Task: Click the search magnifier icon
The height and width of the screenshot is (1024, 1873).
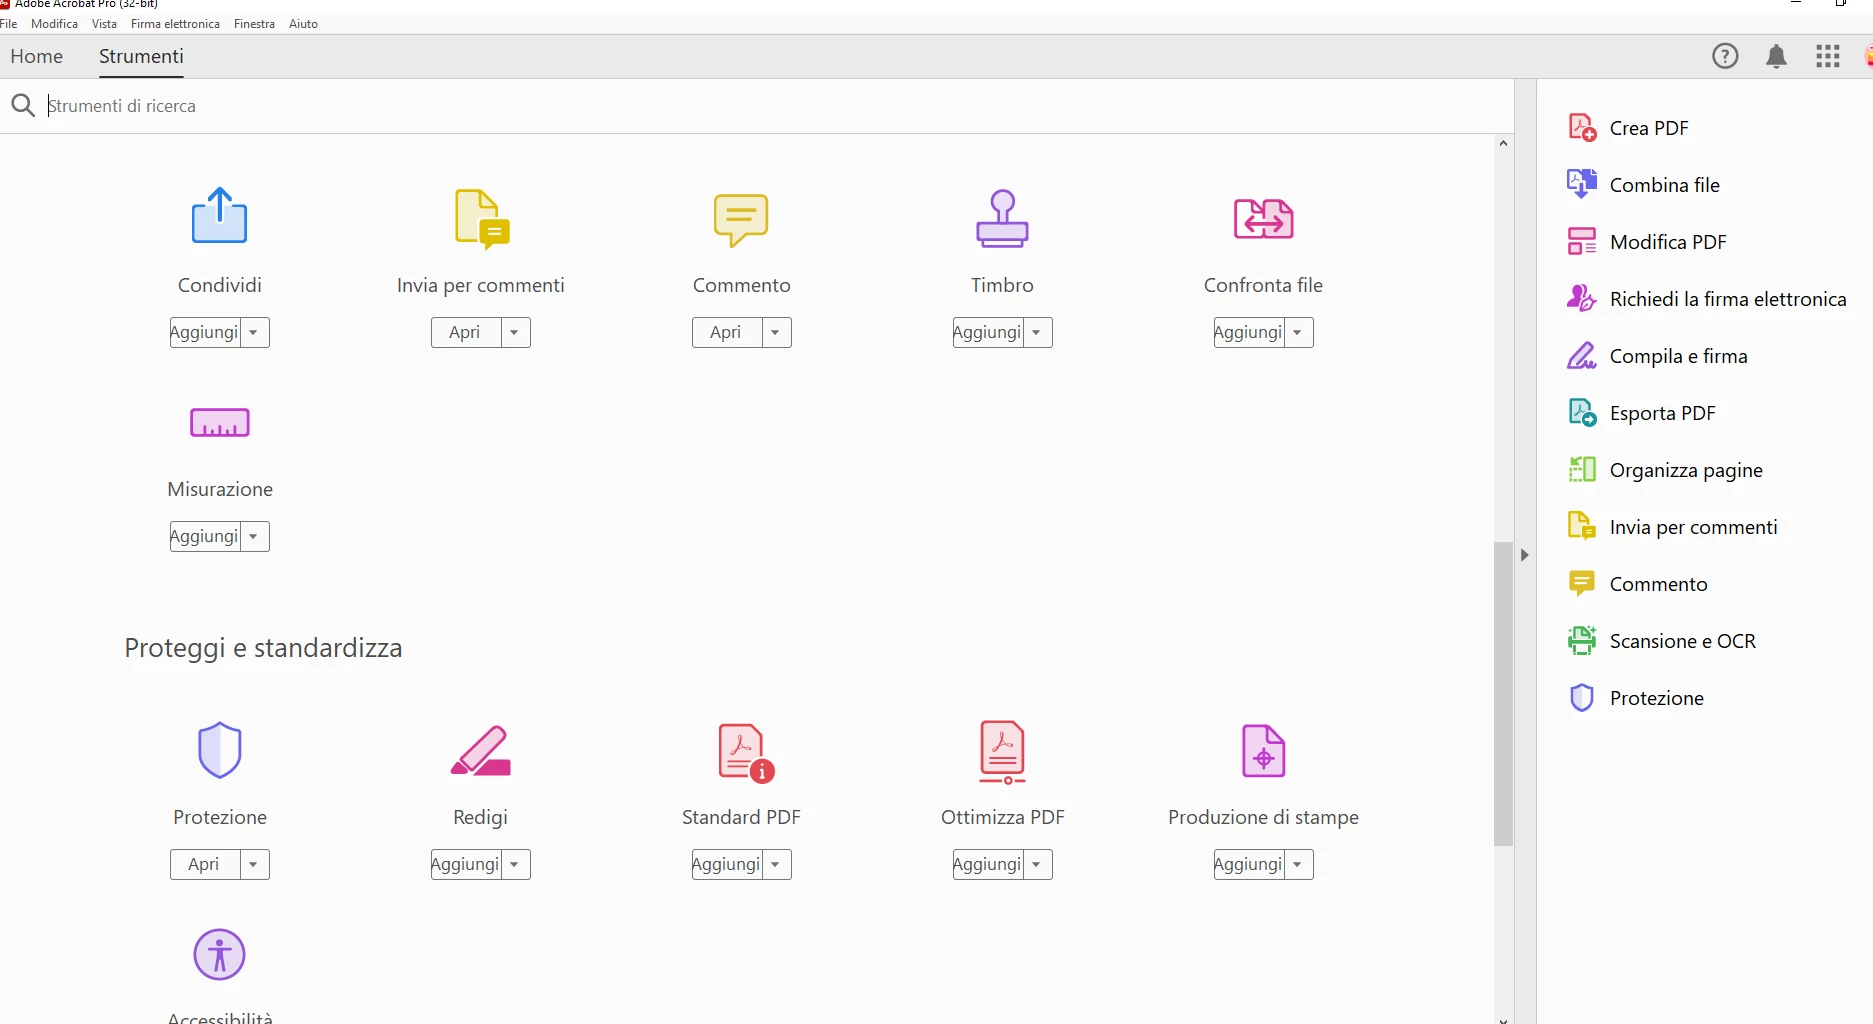Action: click(x=22, y=105)
